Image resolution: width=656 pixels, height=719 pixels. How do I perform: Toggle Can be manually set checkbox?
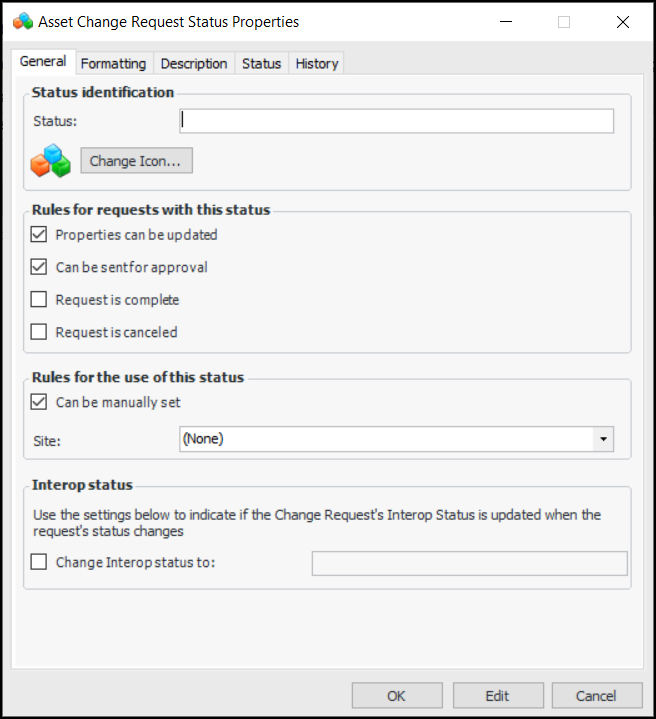click(x=39, y=402)
